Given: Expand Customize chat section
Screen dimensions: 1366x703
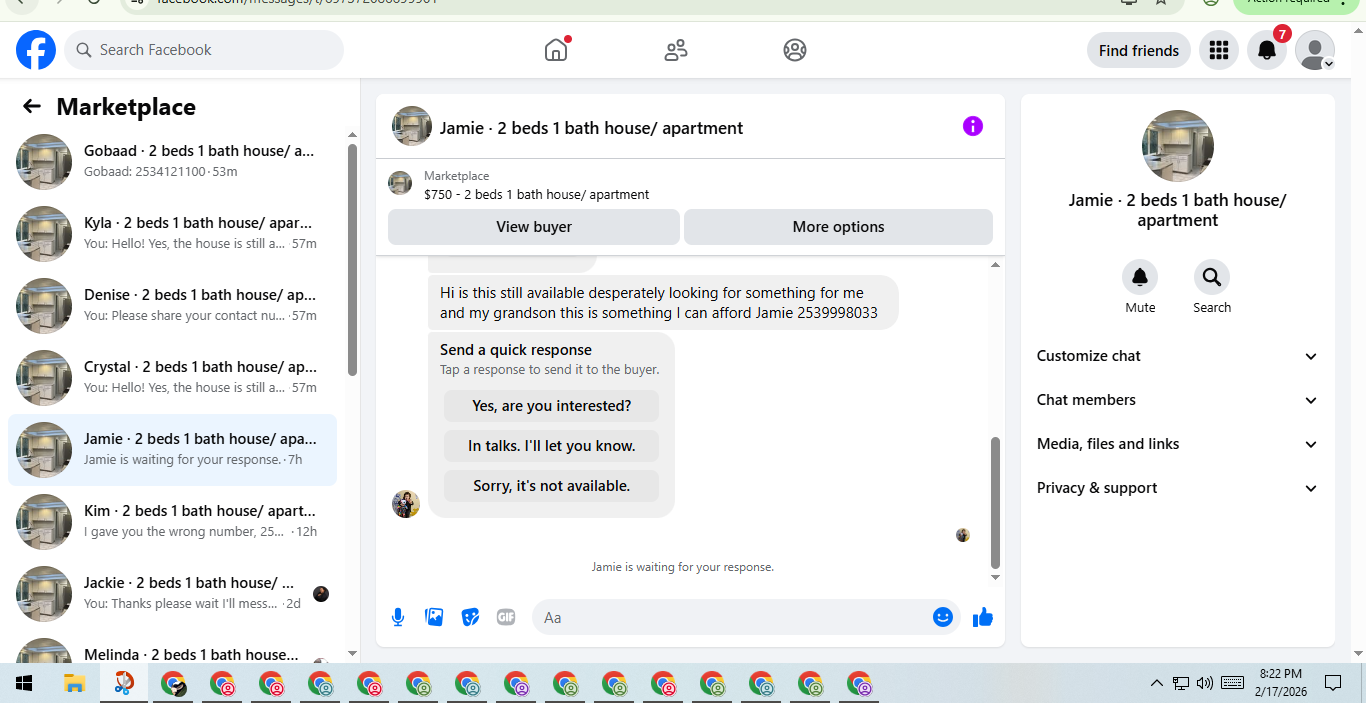Looking at the screenshot, I should [x=1178, y=356].
